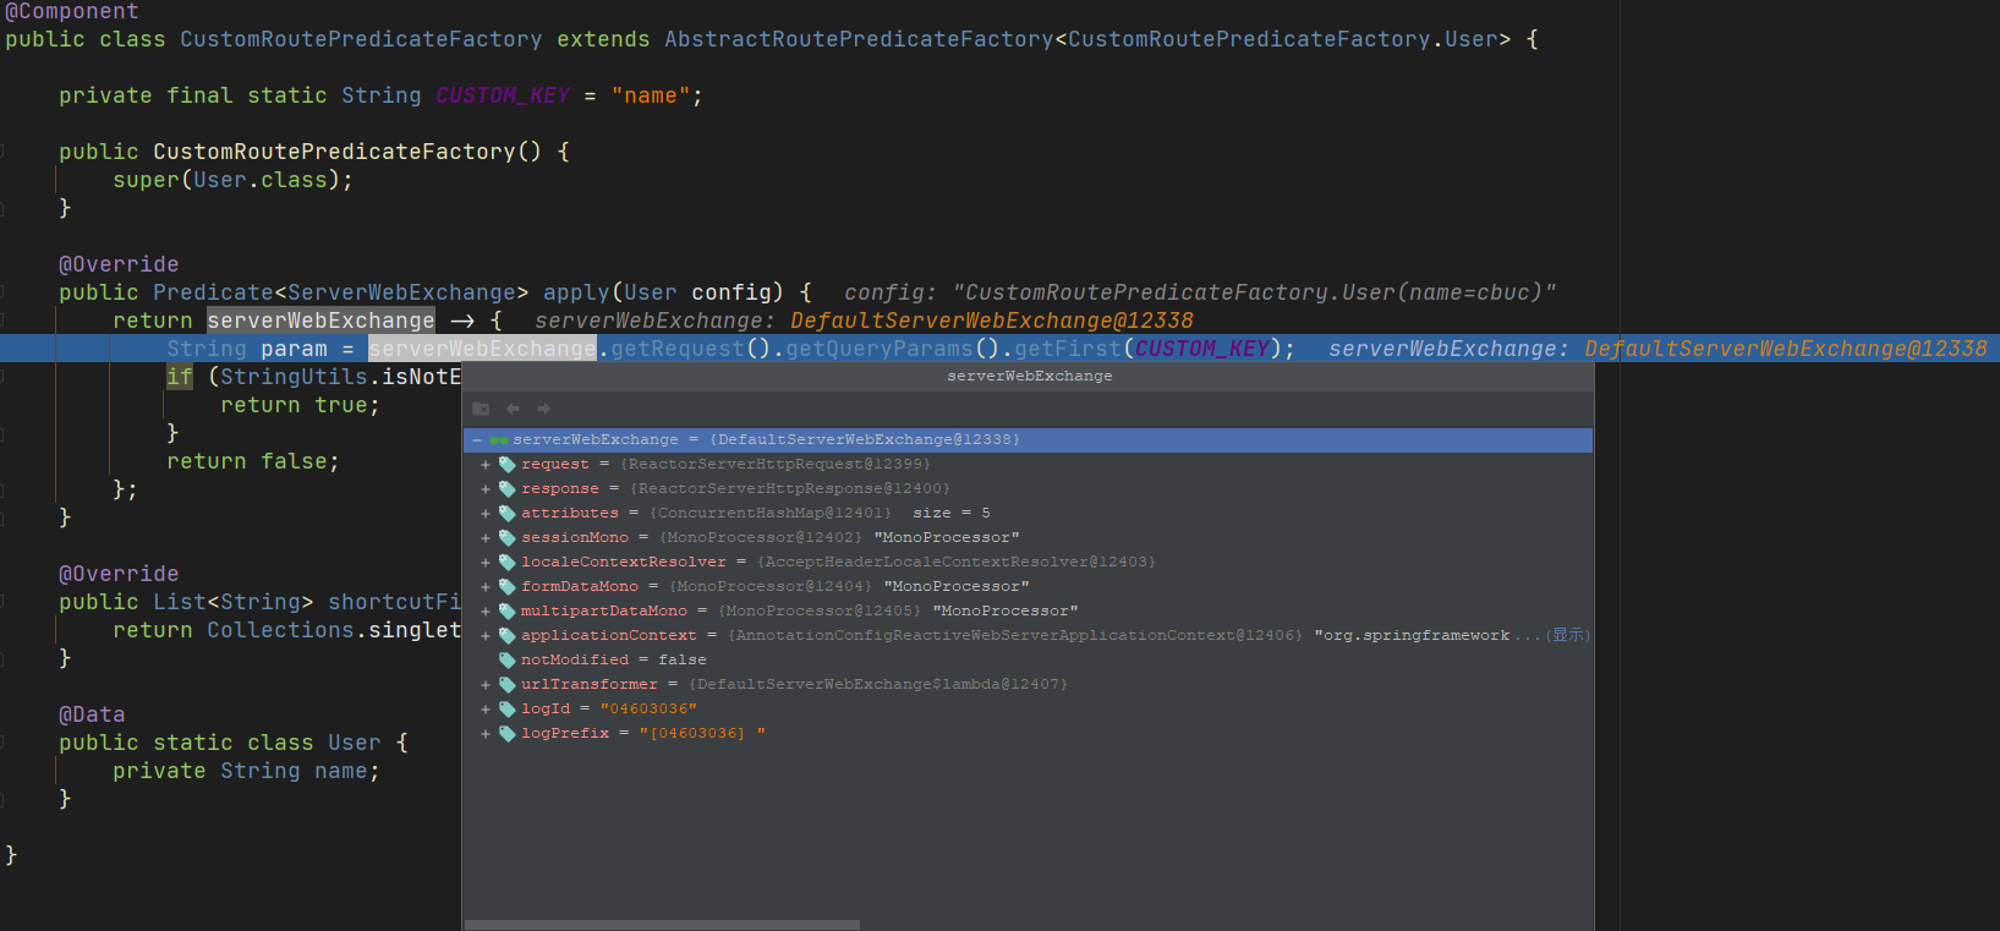This screenshot has width=2000, height=931.
Task: Click the @Data annotation
Action: pos(92,714)
